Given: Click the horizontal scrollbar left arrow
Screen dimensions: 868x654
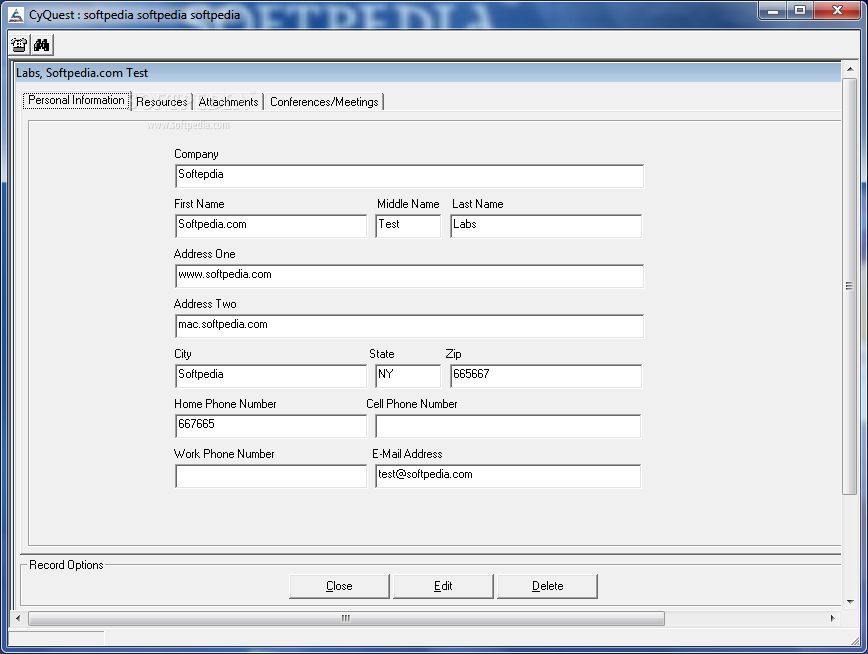Looking at the screenshot, I should 18,618.
